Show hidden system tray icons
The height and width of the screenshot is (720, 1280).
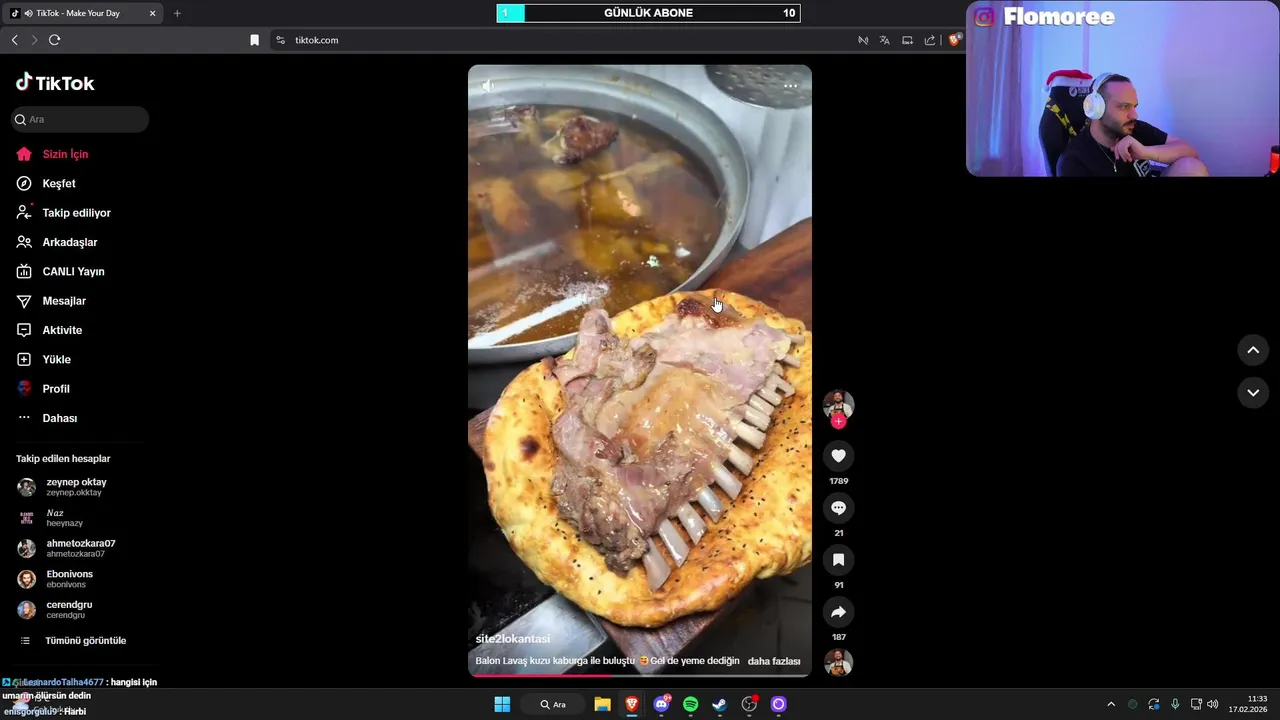click(1110, 704)
